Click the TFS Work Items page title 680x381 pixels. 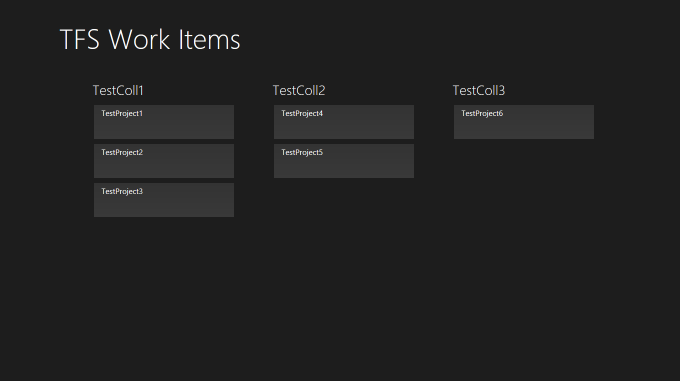pos(150,39)
